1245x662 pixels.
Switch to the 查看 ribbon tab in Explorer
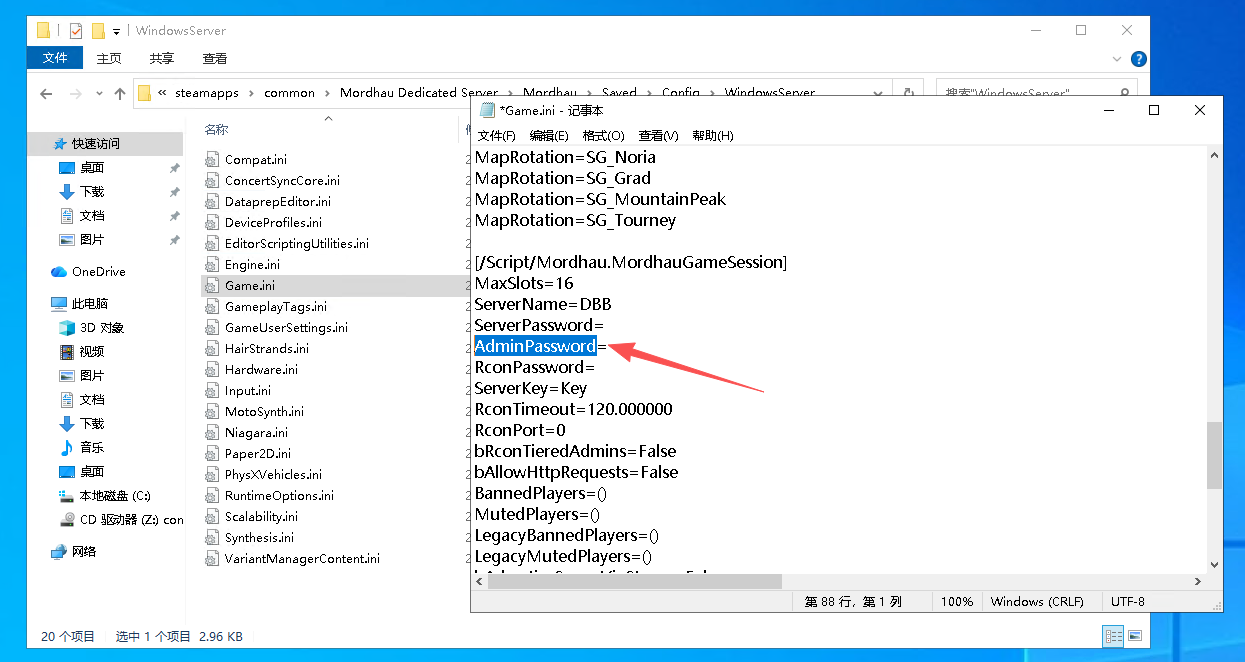tap(214, 59)
